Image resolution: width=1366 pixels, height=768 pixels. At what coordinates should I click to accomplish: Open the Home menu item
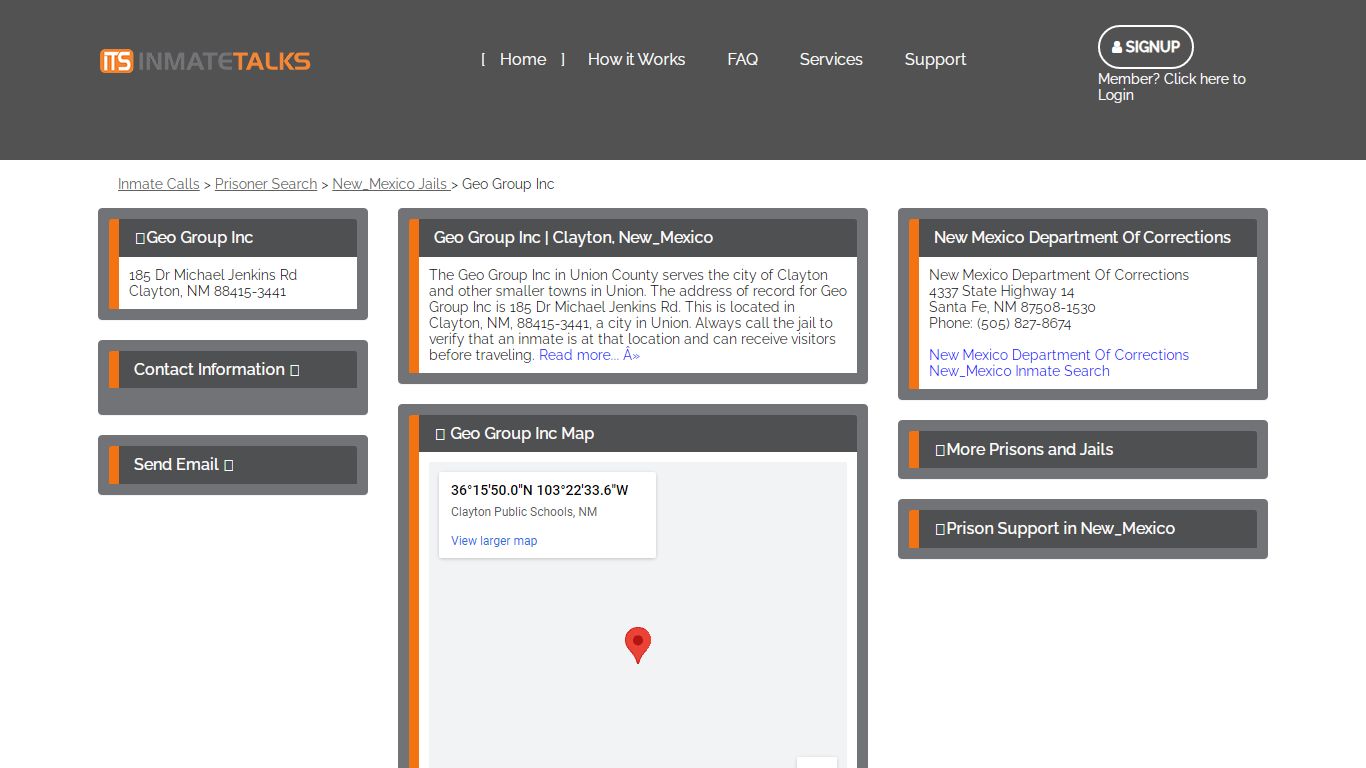click(x=523, y=59)
